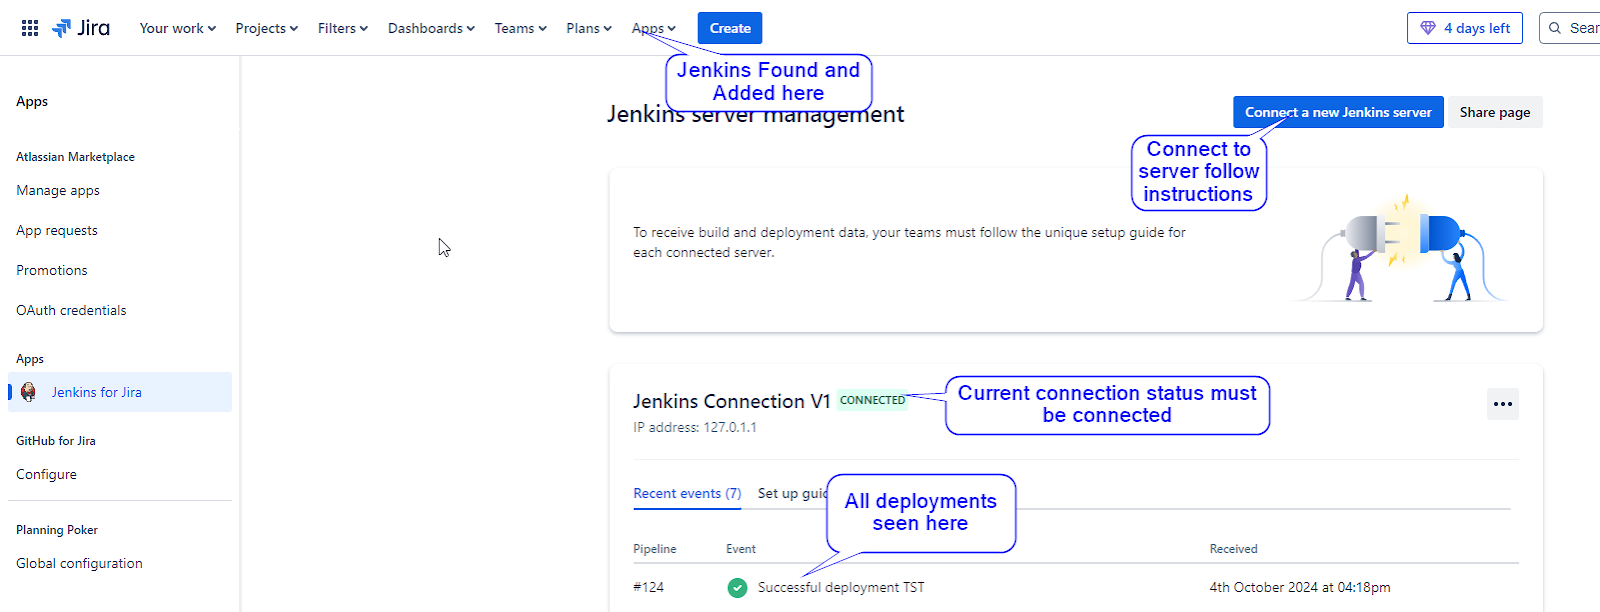Viewport: 1600px width, 612px height.
Task: Click the CONNECTED status badge
Action: tap(872, 400)
